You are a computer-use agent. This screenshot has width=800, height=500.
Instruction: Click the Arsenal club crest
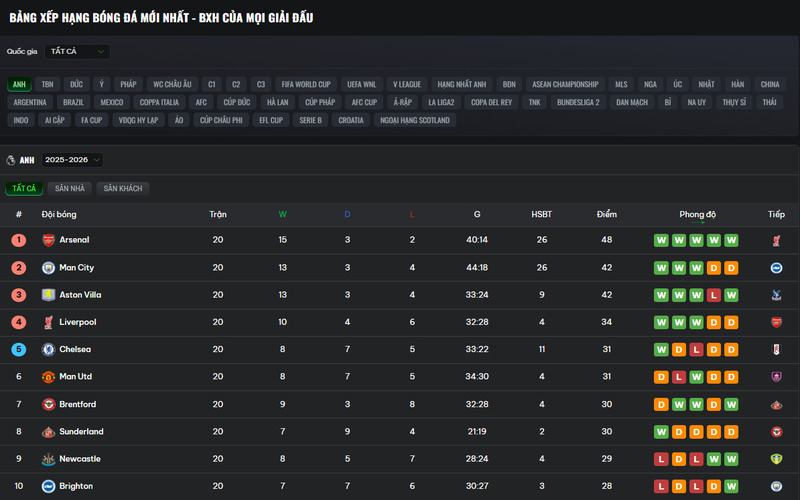tap(48, 240)
